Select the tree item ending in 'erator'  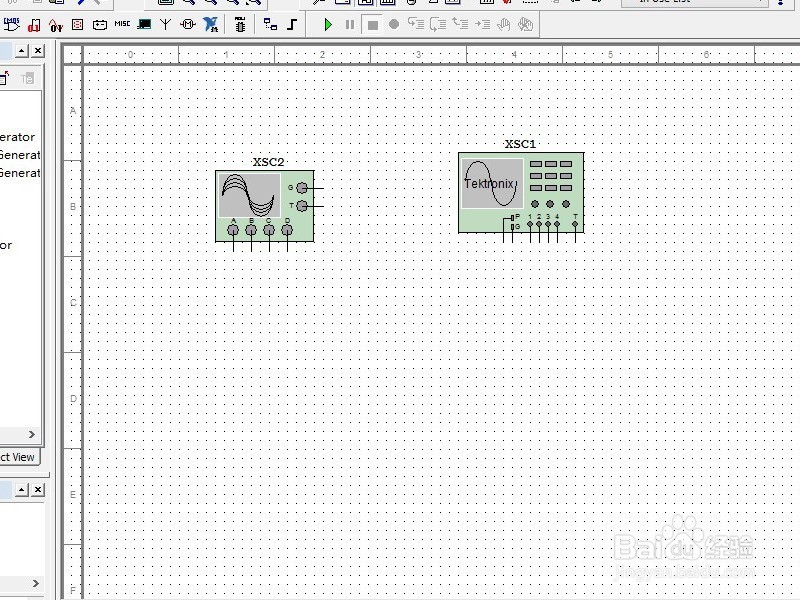pos(17,137)
